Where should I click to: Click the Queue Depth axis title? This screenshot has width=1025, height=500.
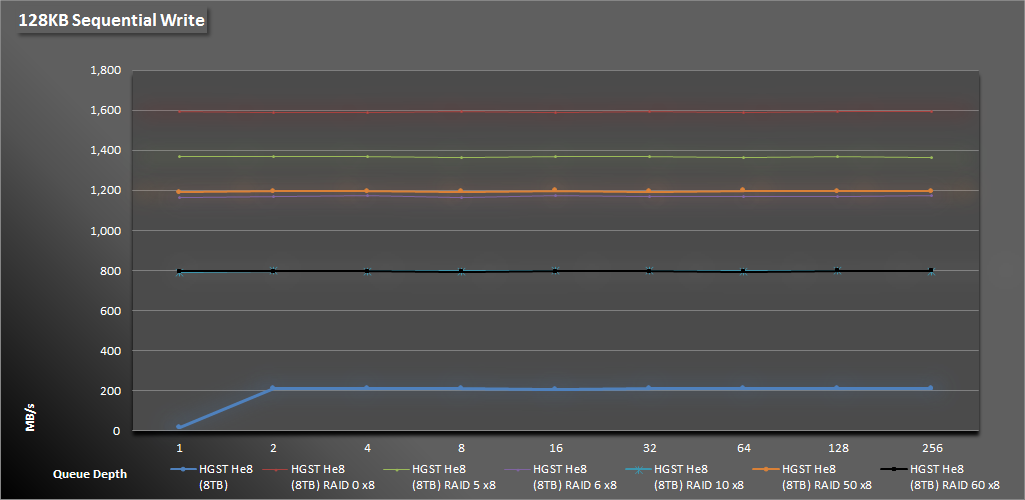(x=90, y=475)
